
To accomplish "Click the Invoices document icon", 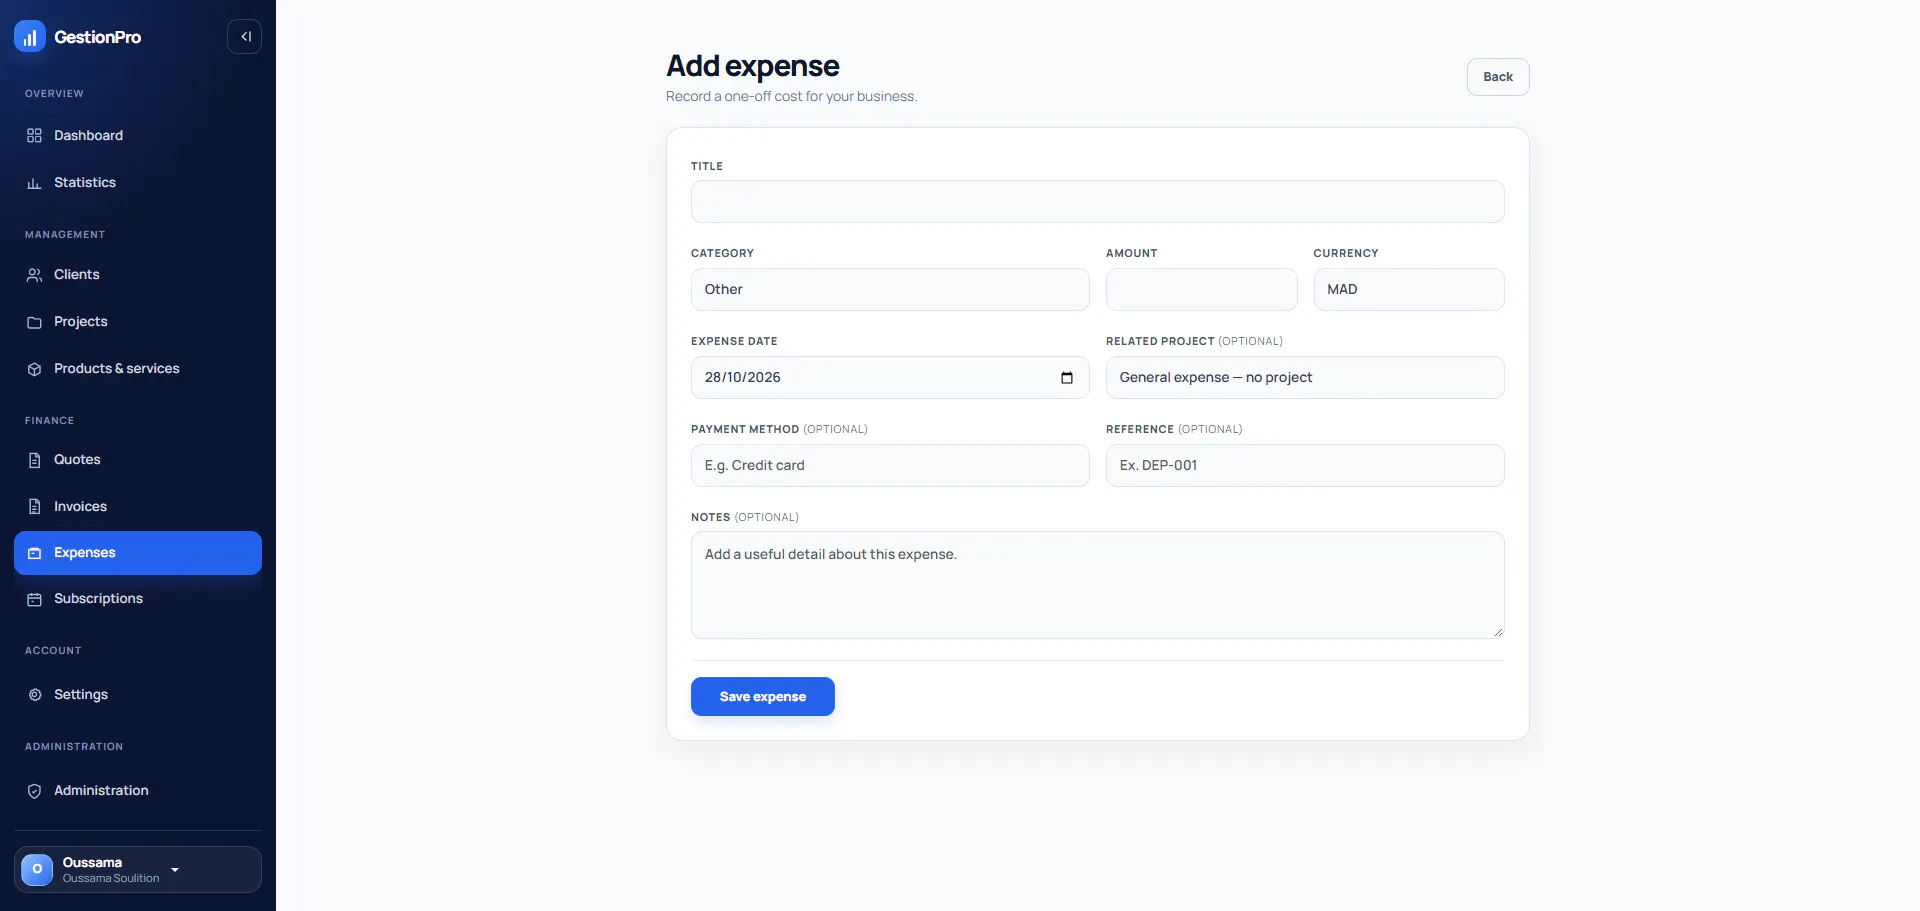I will (x=34, y=507).
